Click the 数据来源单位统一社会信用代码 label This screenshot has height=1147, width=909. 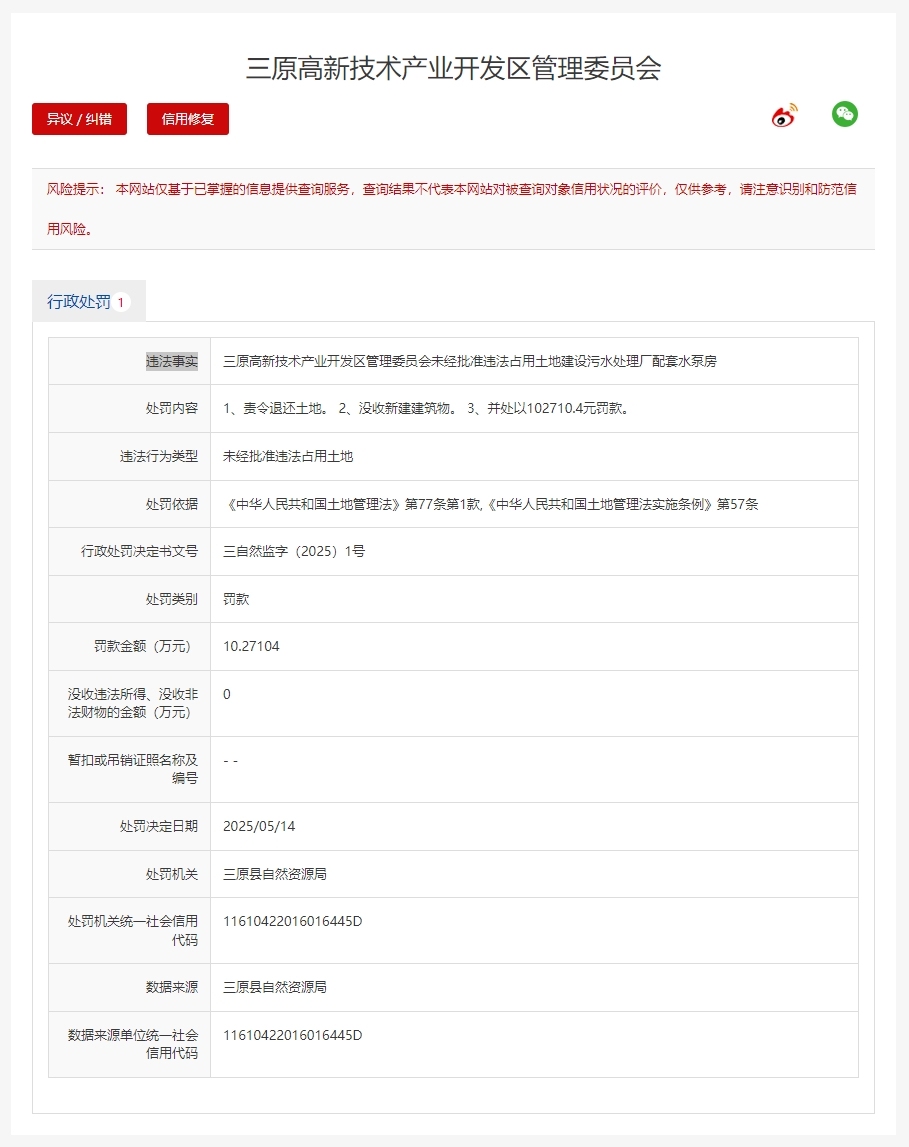[132, 1044]
